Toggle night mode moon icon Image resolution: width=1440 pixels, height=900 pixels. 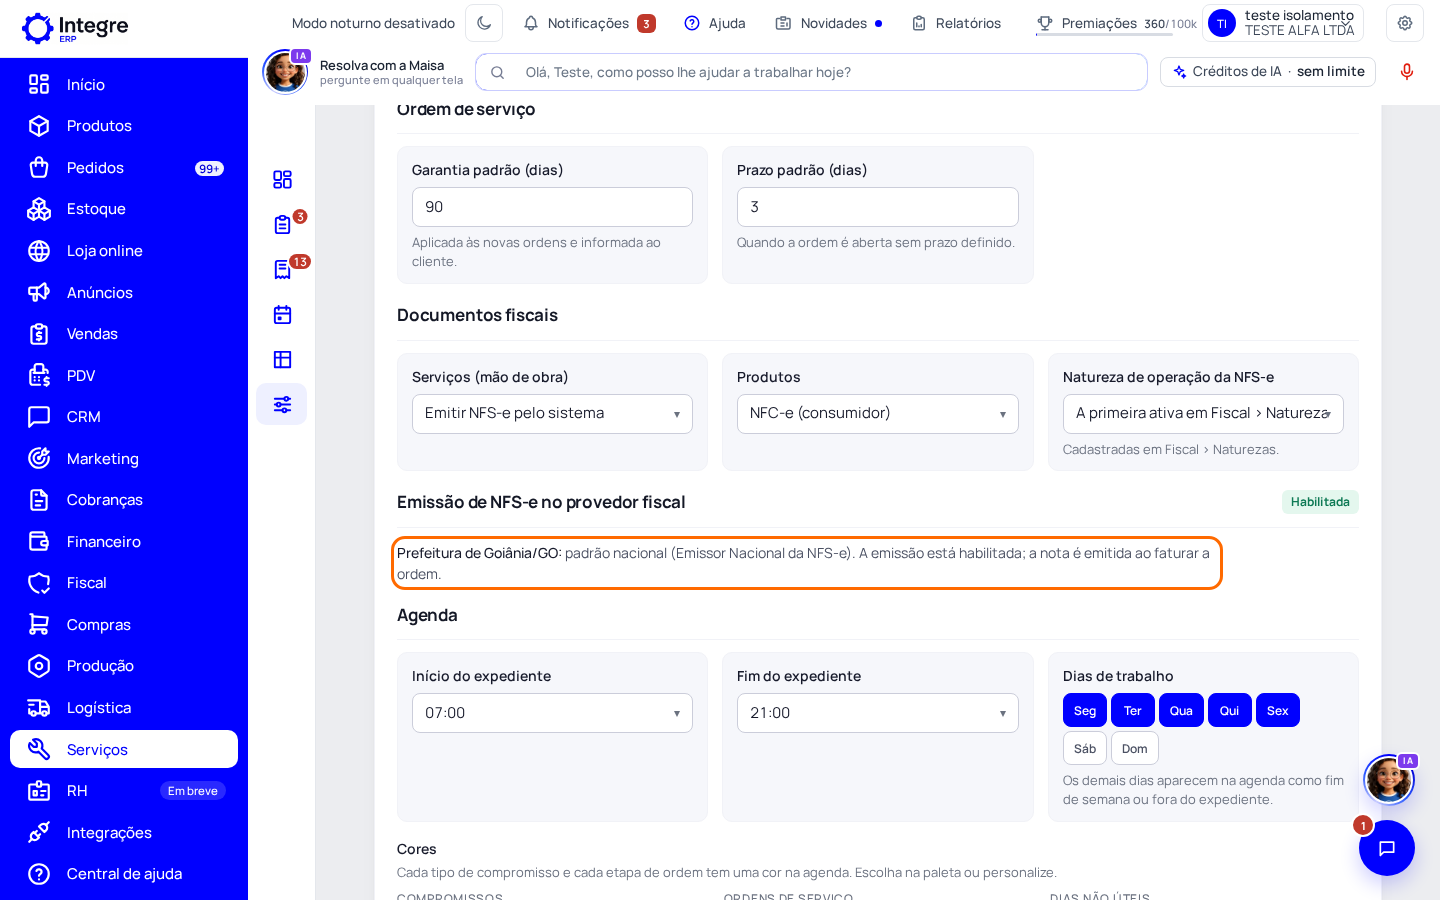[484, 23]
